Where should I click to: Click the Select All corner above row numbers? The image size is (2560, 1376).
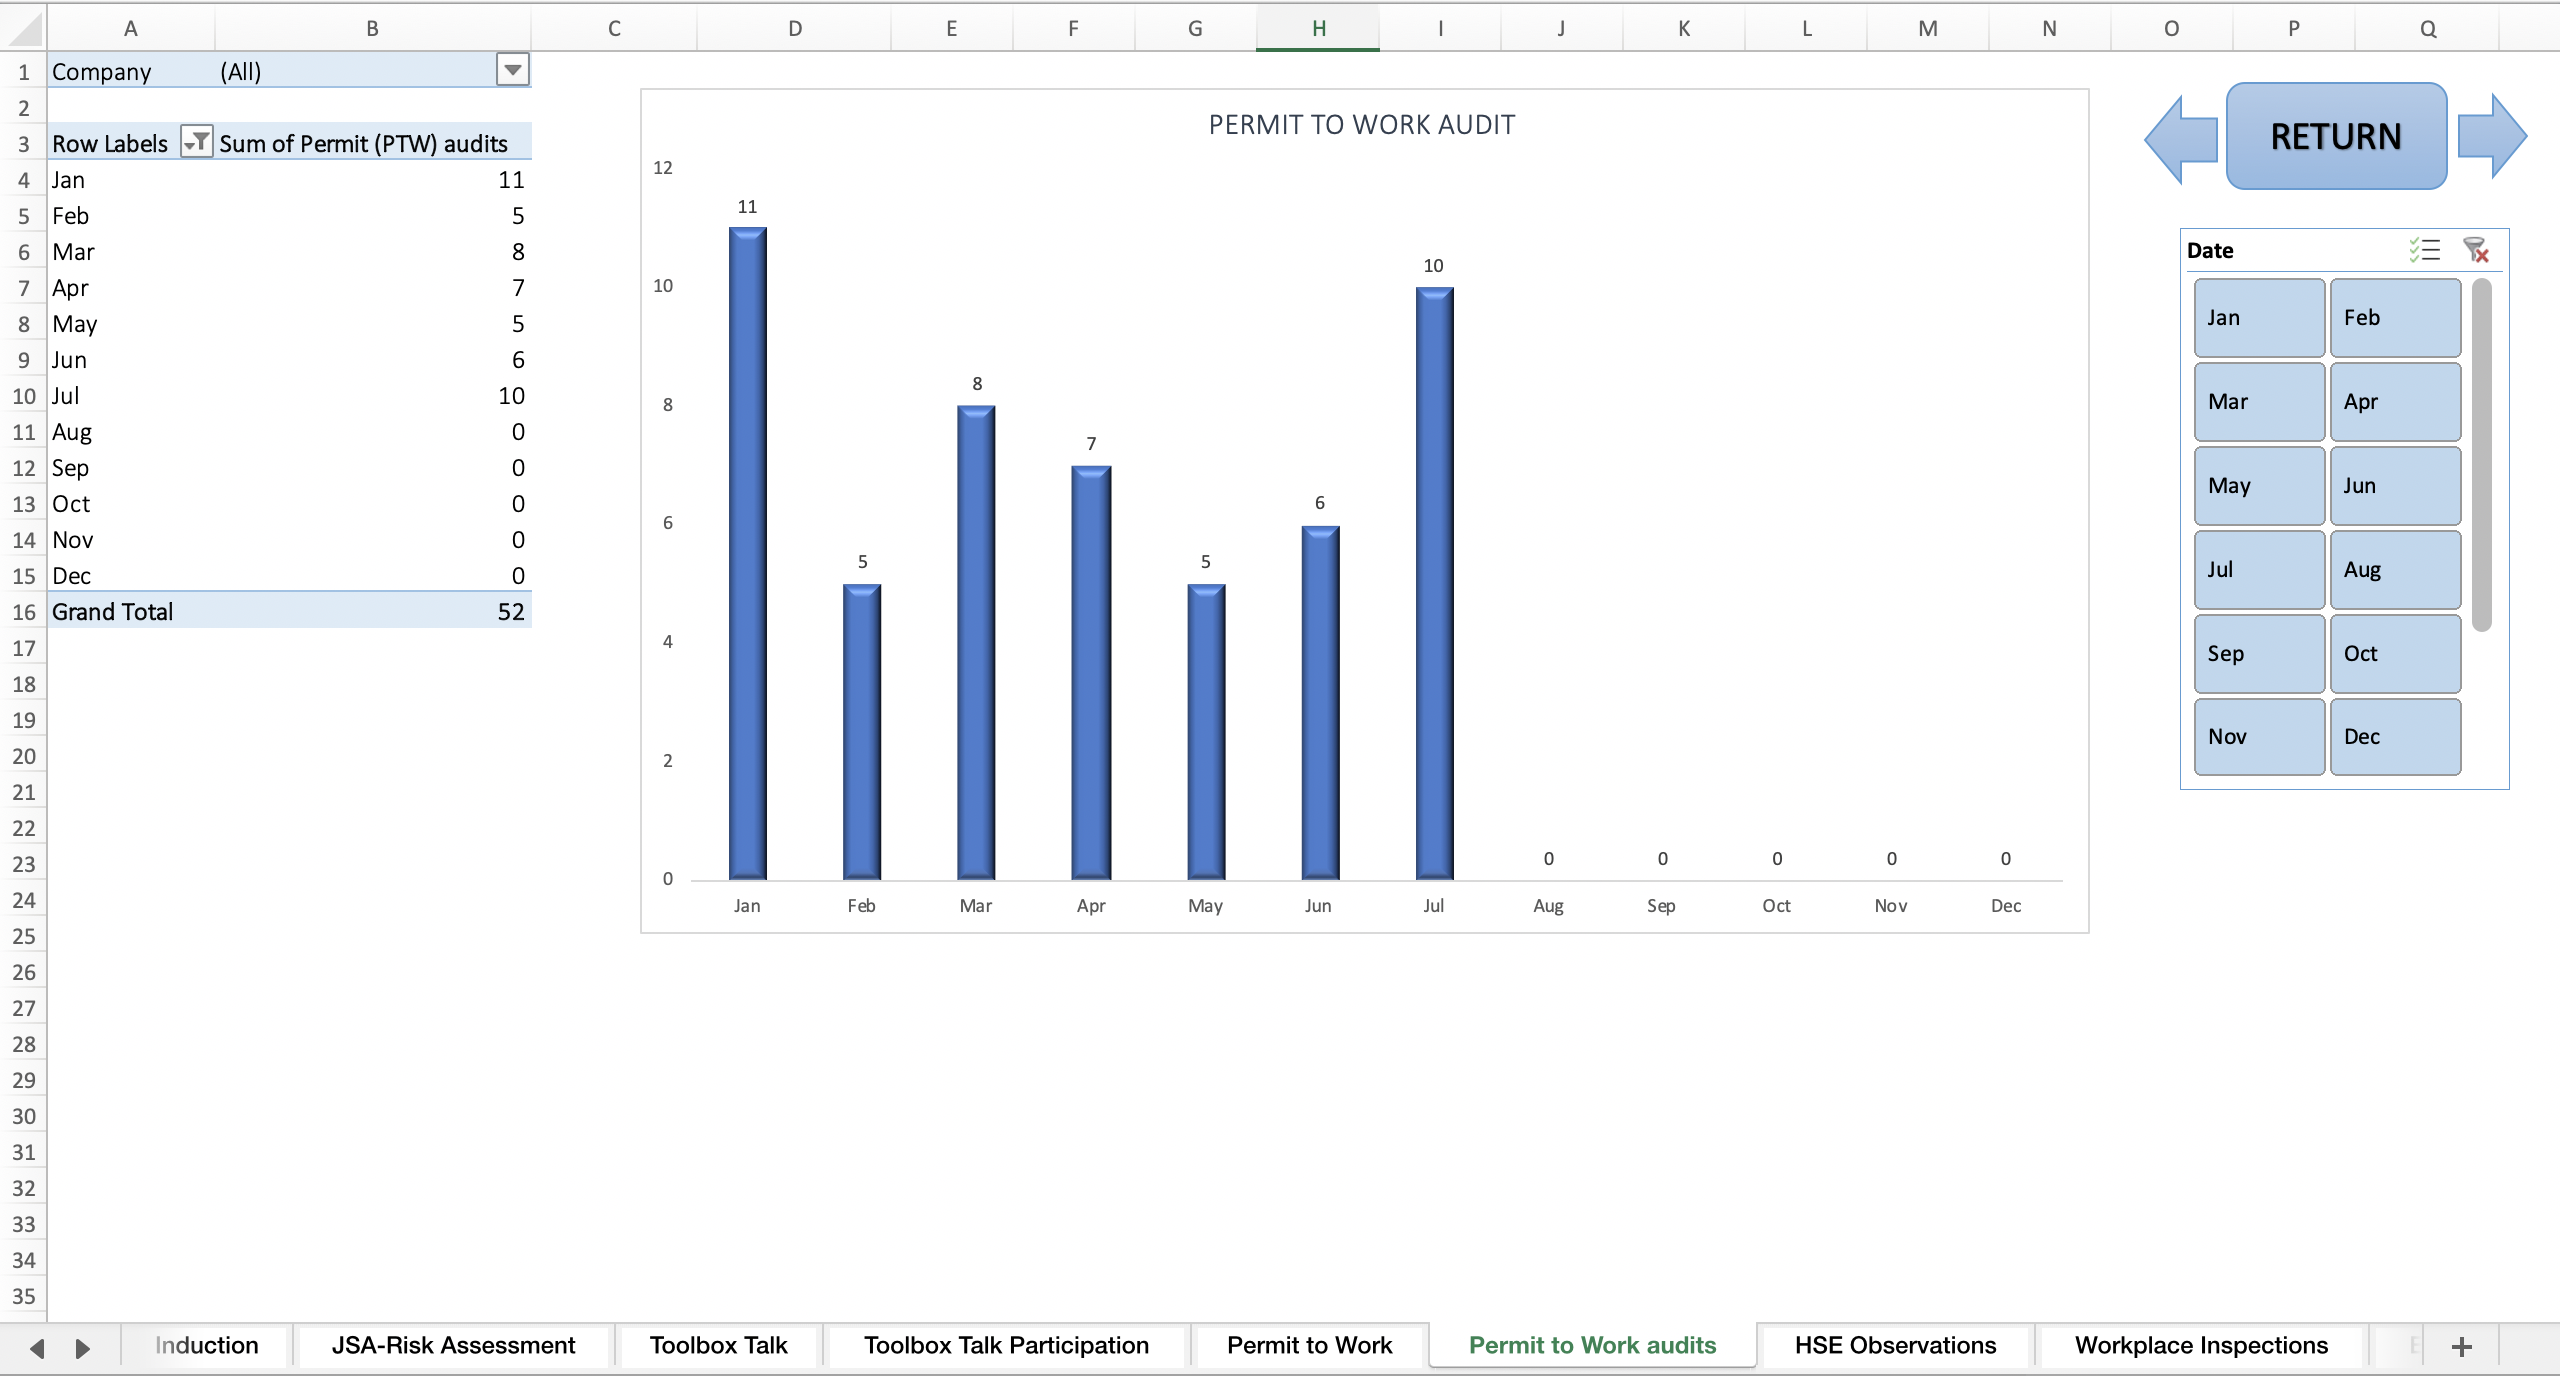tap(24, 27)
